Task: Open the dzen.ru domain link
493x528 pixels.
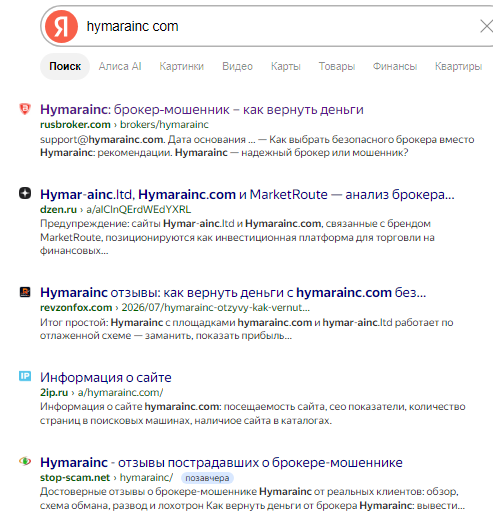Action: (x=58, y=209)
